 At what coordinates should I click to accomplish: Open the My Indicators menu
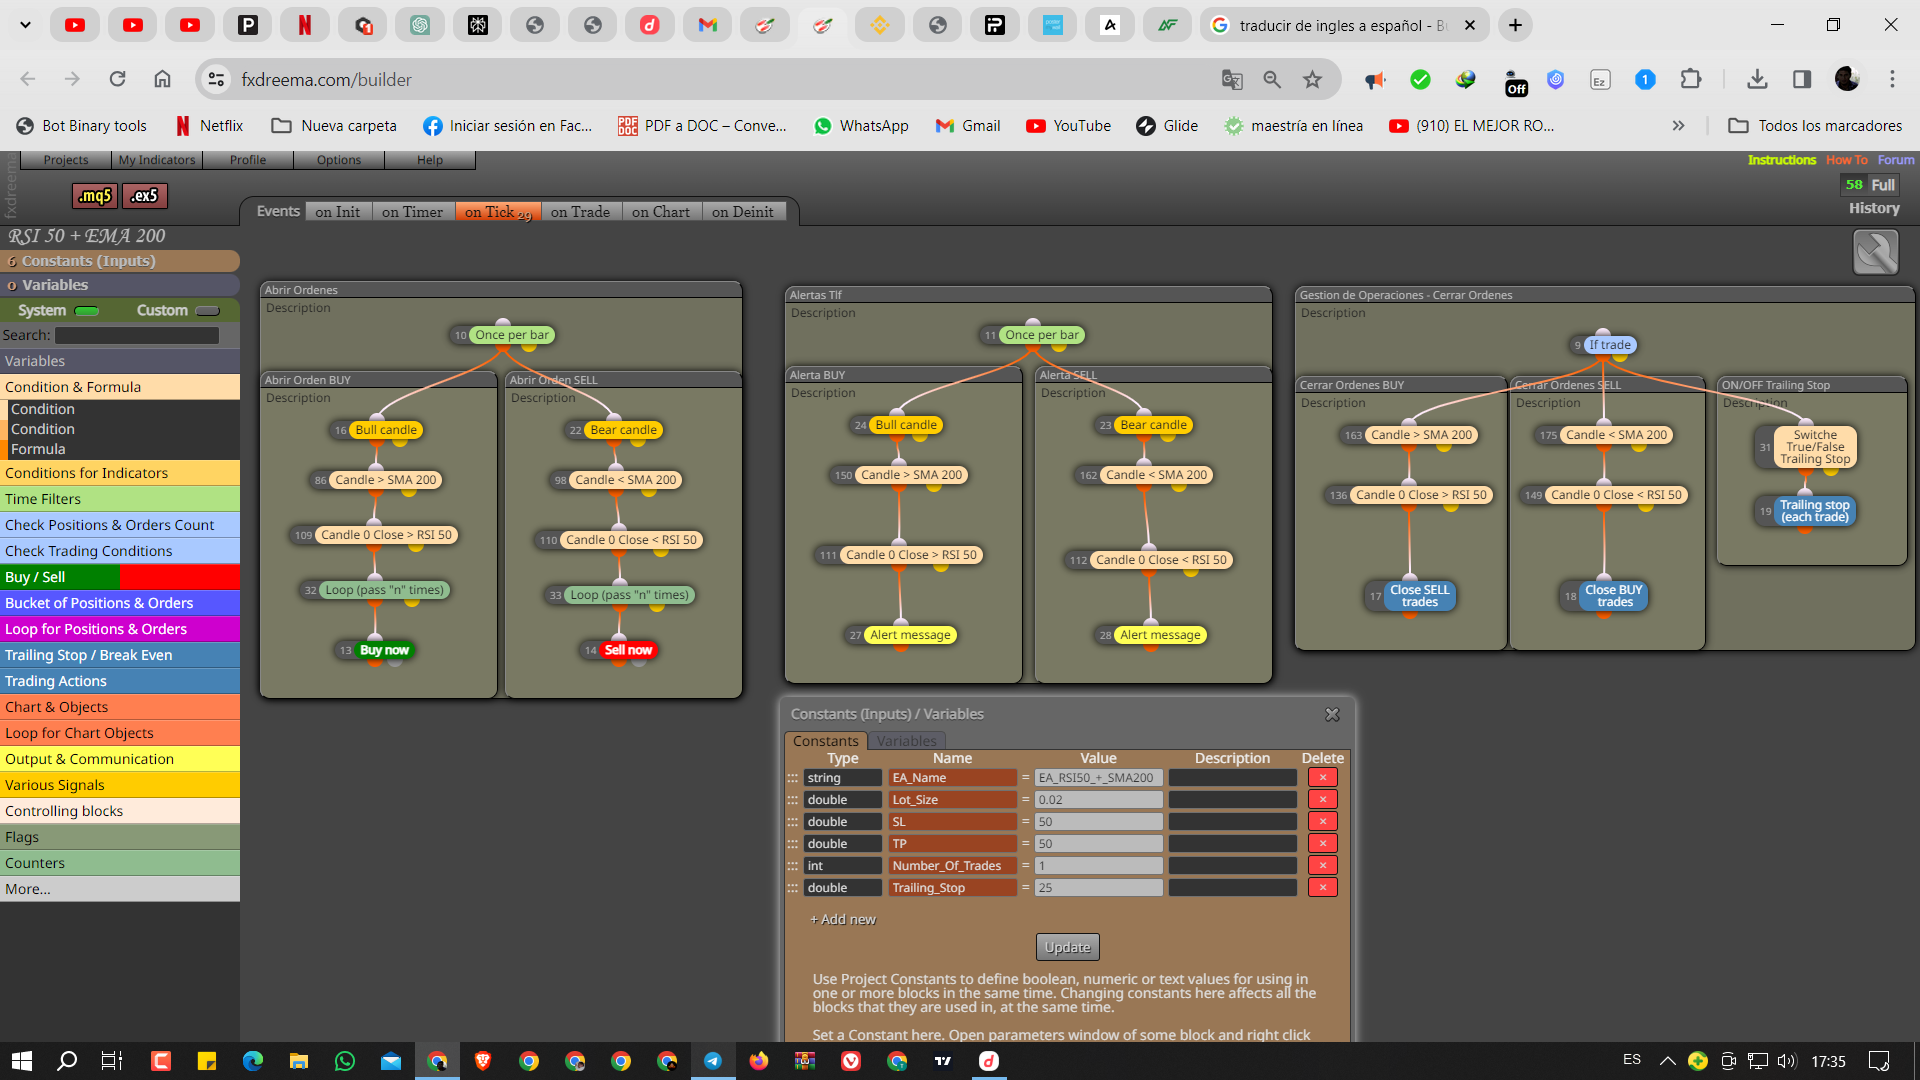157,160
